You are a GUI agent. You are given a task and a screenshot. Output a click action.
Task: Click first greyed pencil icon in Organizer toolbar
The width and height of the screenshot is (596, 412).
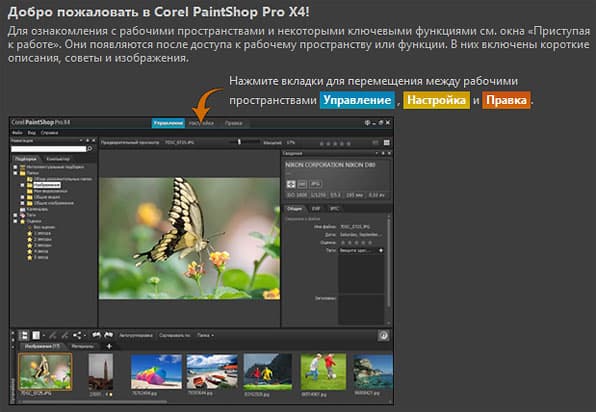pyautogui.click(x=53, y=335)
